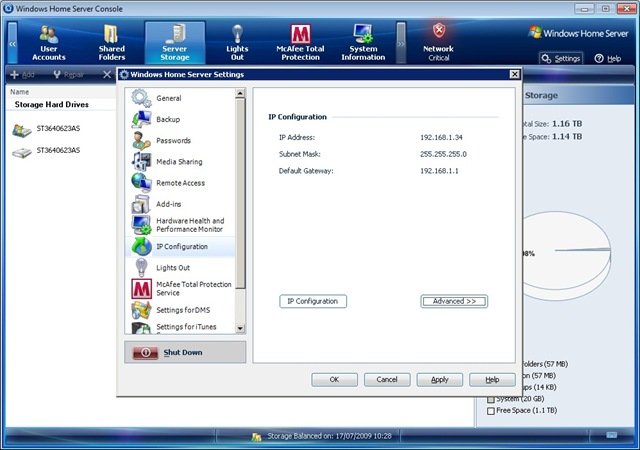Select the Settings for DMS icon
640x450 pixels.
coord(141,310)
